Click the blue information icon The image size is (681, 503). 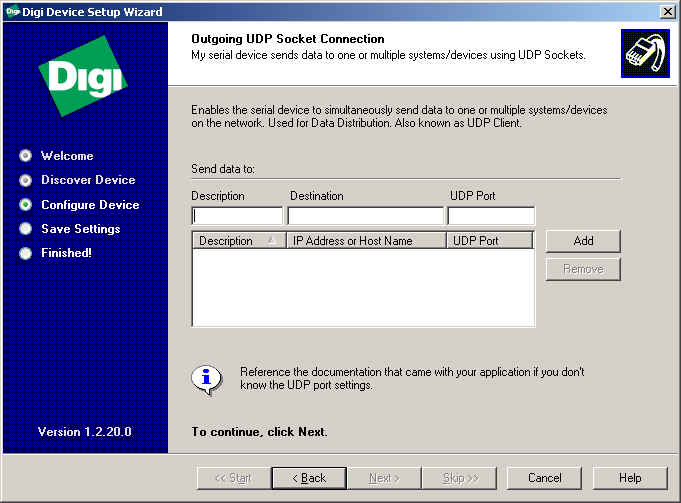pos(206,378)
